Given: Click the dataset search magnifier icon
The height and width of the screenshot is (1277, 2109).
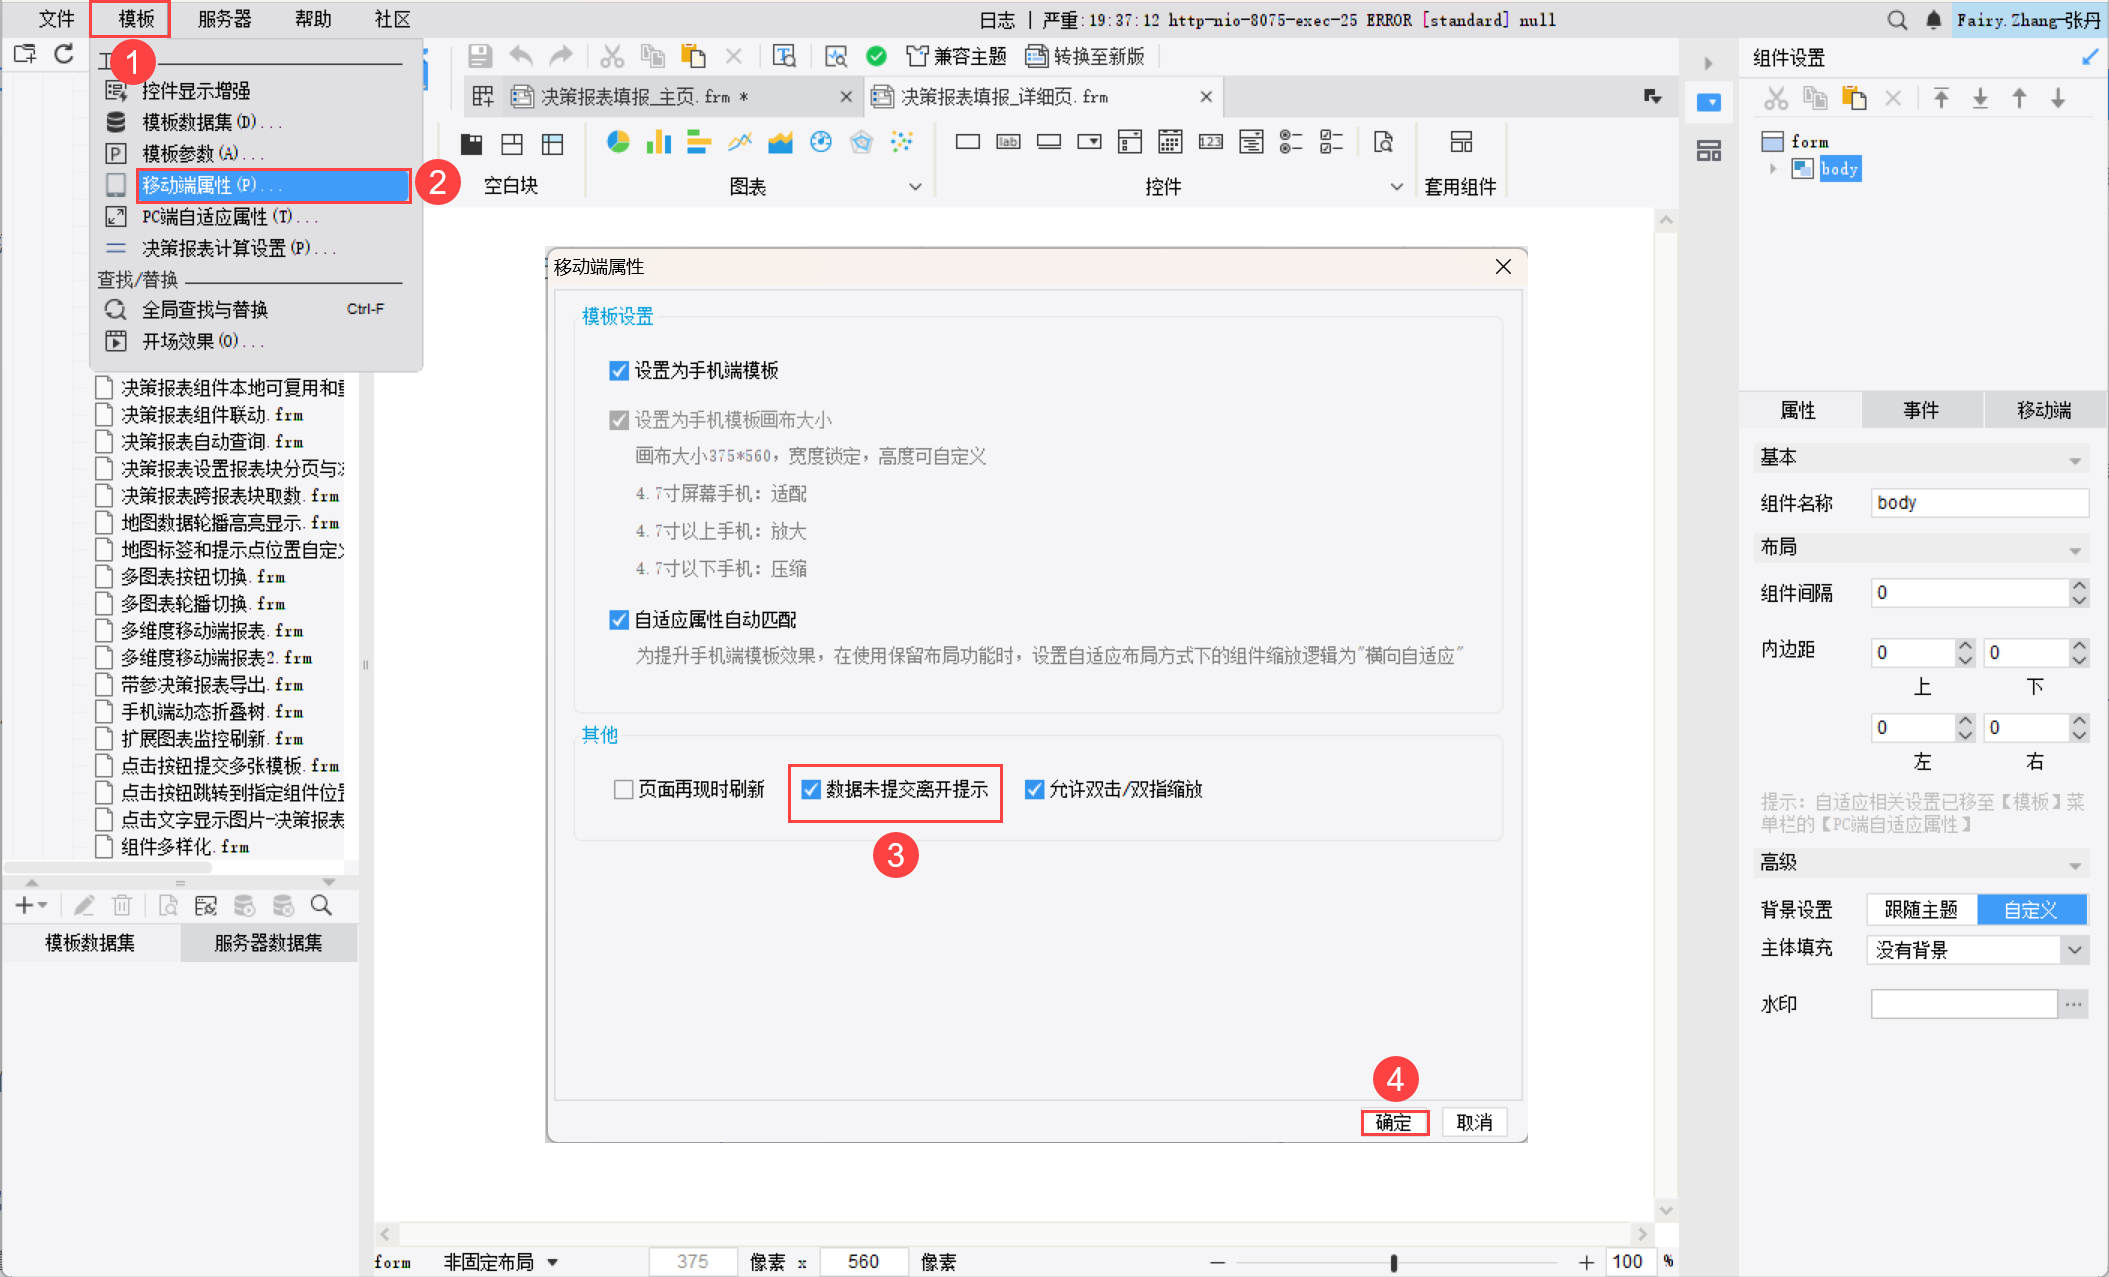Looking at the screenshot, I should tap(321, 905).
